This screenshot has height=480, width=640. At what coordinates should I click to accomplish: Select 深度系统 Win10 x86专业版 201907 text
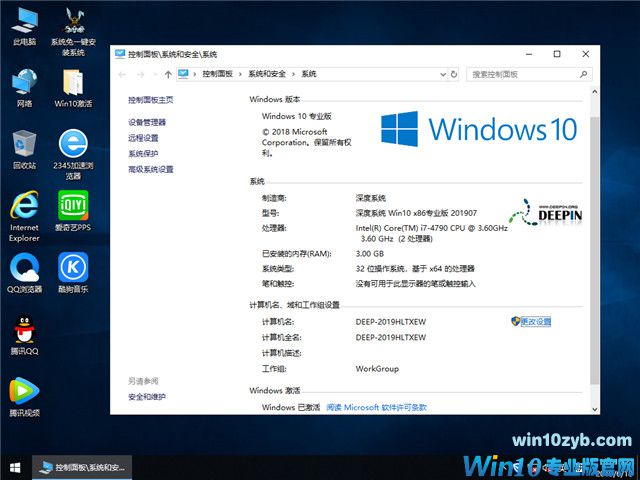(416, 213)
